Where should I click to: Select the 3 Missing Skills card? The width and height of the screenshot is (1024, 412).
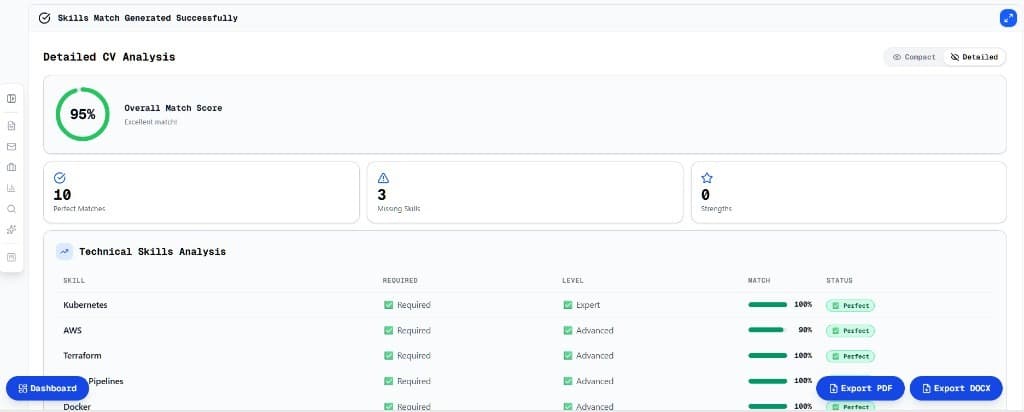(x=525, y=193)
